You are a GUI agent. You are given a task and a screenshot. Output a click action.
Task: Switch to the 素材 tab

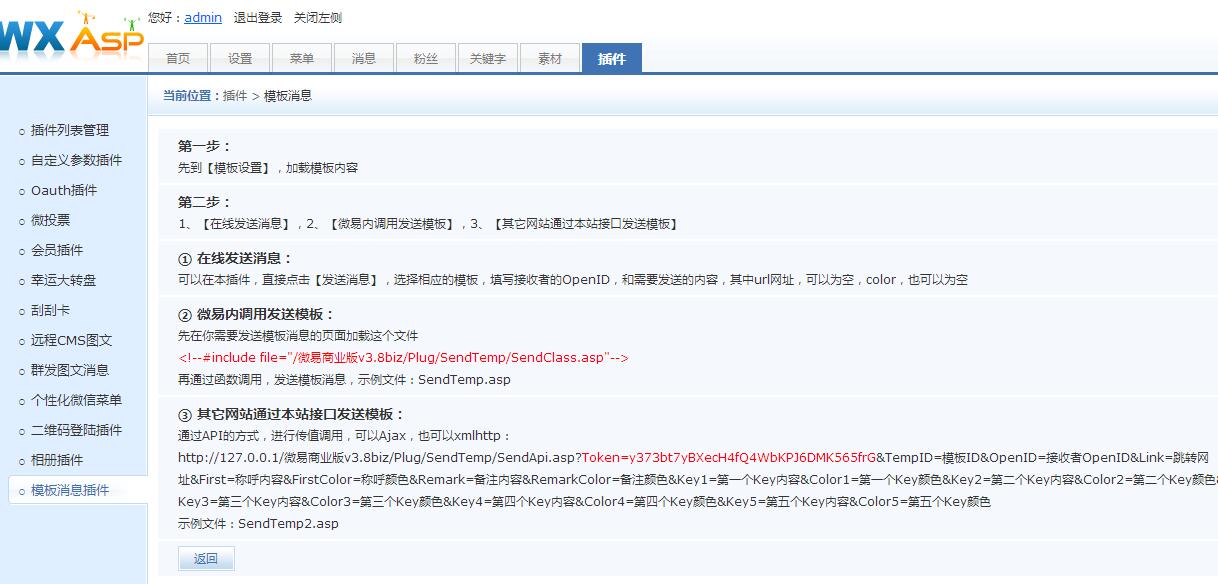coord(550,58)
